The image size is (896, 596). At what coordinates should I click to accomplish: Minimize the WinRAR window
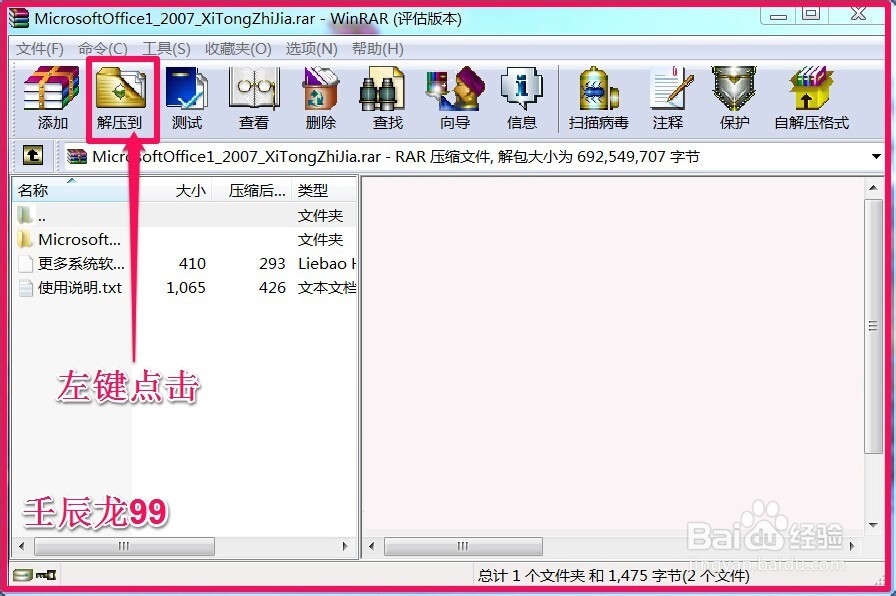click(778, 15)
